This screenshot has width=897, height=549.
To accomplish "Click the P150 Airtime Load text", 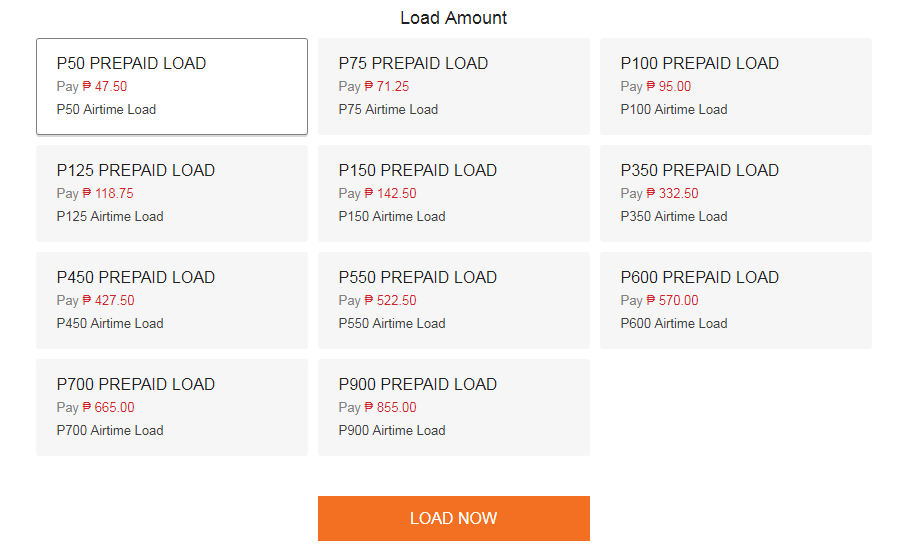I will 392,216.
